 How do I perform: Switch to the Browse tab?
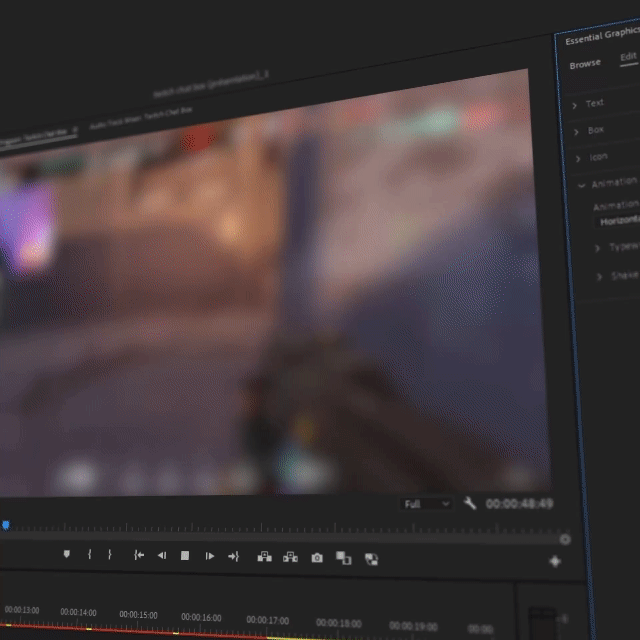[x=585, y=64]
